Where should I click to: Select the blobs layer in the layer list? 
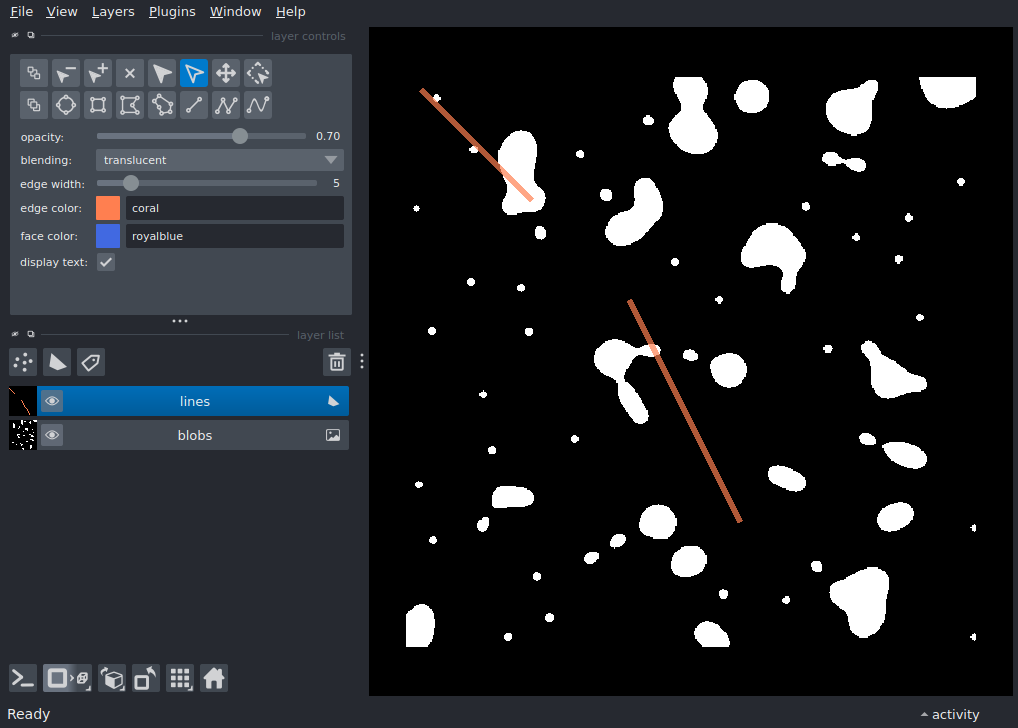tap(195, 435)
